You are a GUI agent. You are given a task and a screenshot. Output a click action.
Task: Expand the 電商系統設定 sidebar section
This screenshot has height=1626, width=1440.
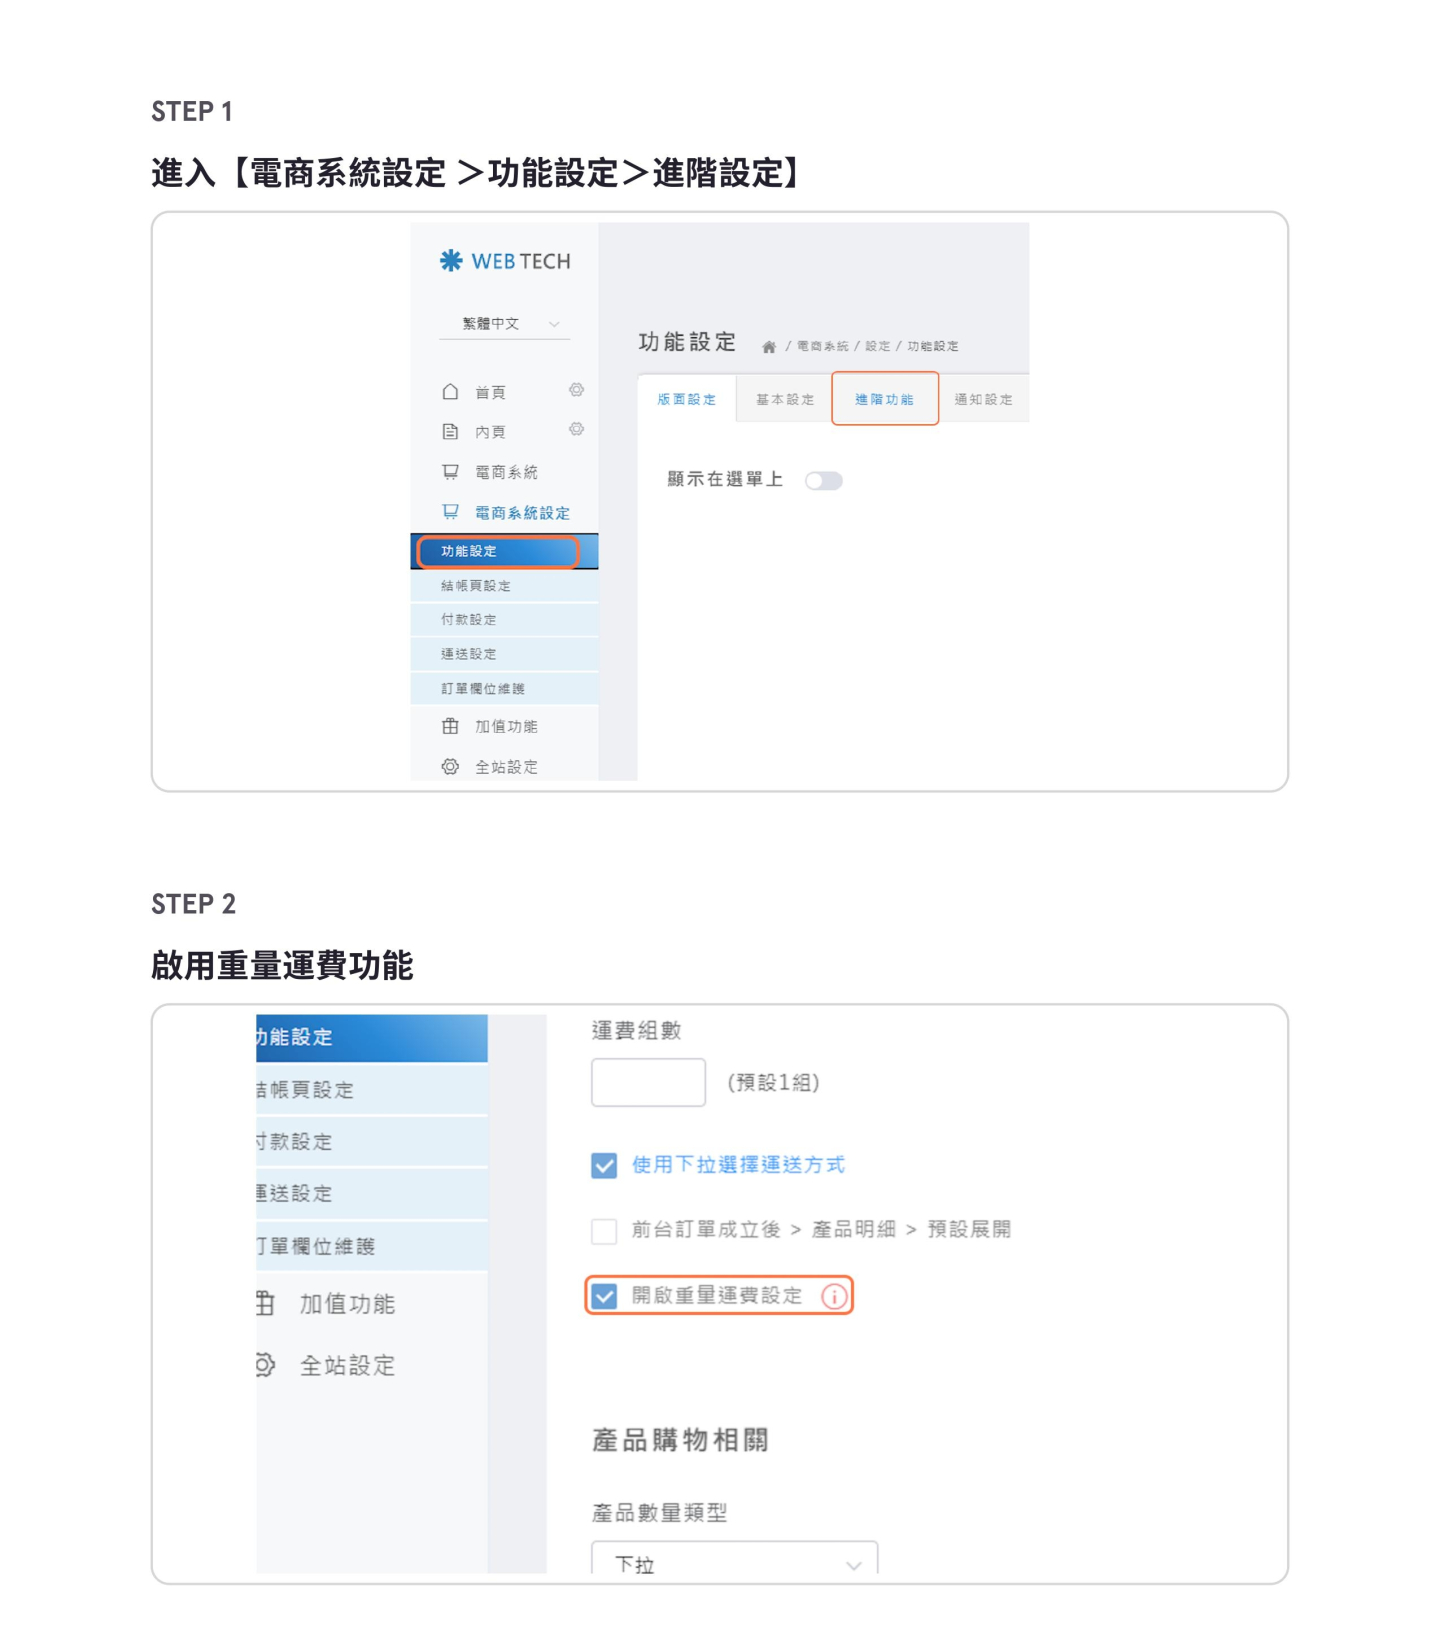tap(521, 513)
